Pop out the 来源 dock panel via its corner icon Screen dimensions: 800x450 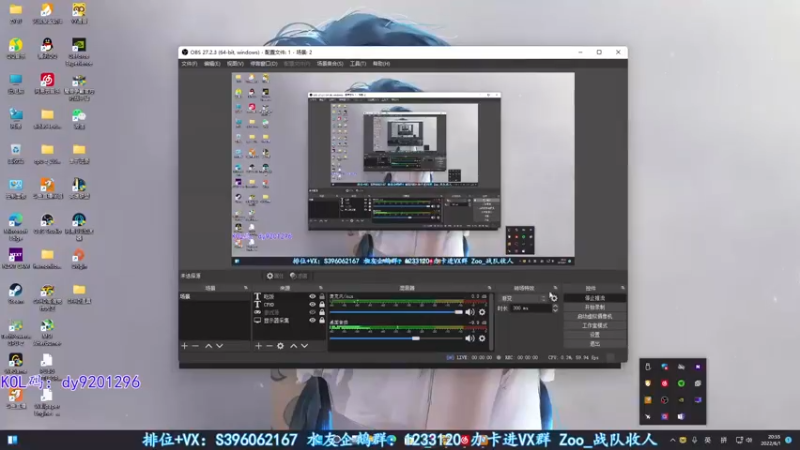point(320,288)
